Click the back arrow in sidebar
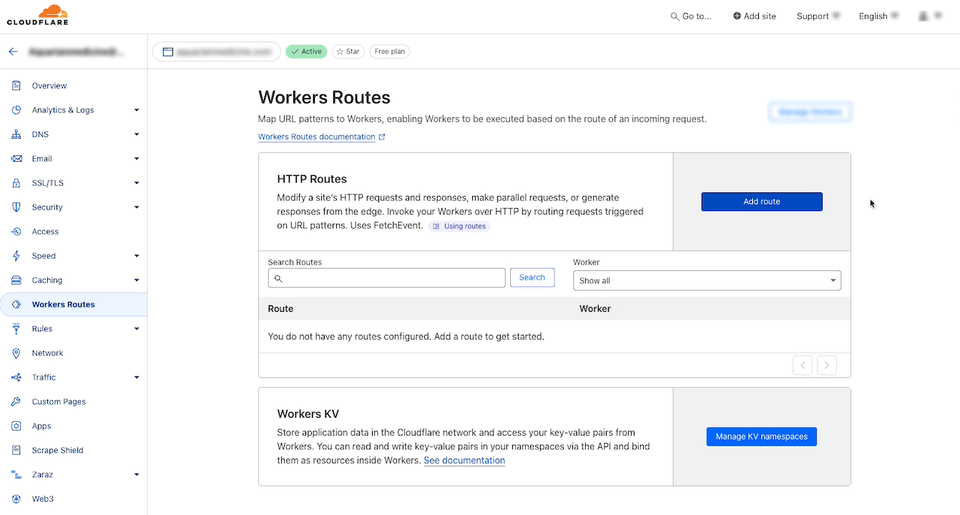960x515 pixels. point(13,51)
